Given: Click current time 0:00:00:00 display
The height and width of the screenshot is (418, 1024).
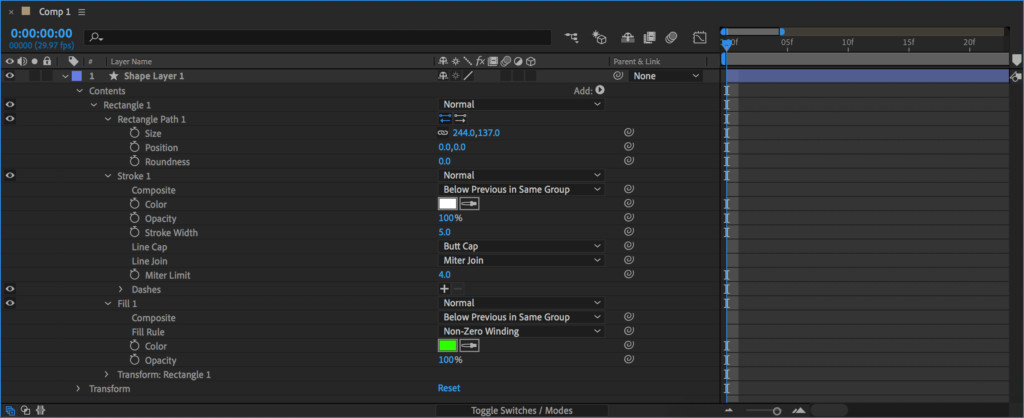Looking at the screenshot, I should tap(41, 33).
